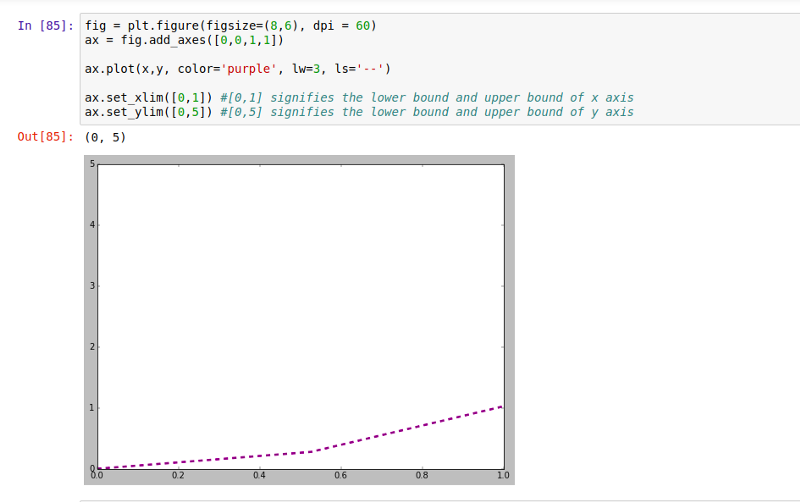Click the 'purple' string in code
Viewport: 800px width, 502px height.
248,69
